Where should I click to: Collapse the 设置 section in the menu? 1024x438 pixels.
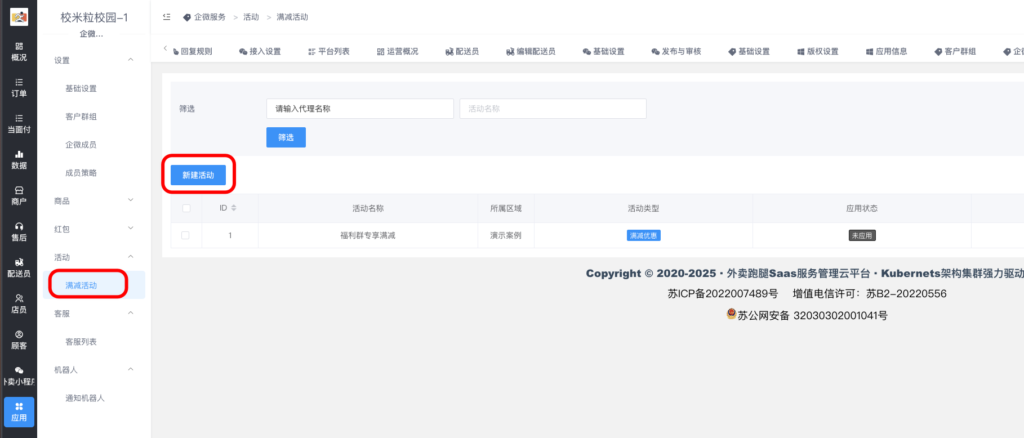131,61
